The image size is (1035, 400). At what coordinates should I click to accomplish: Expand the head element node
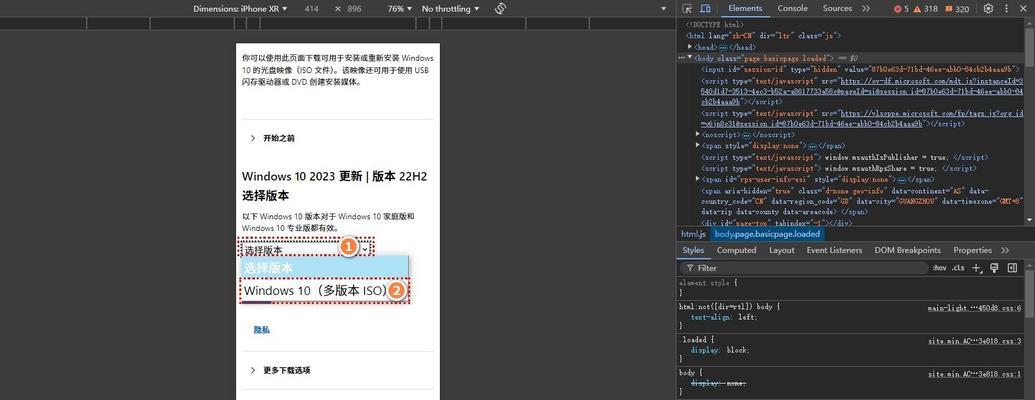point(690,47)
